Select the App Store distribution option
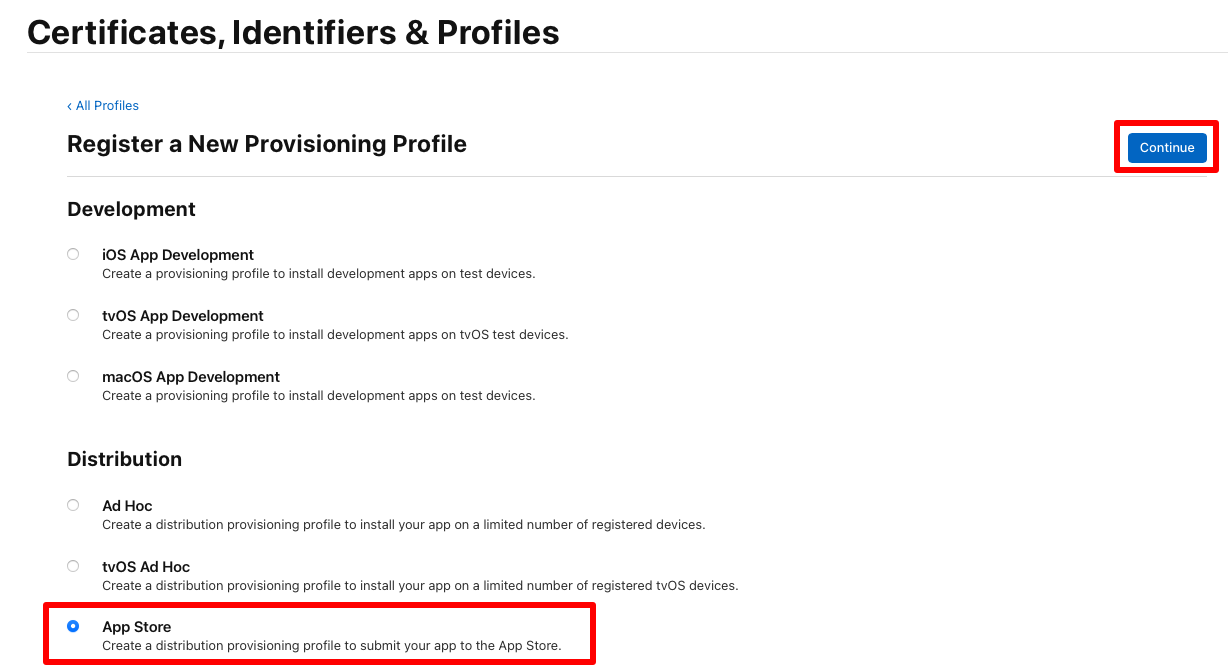Screen dimensions: 1228x671 click(72, 626)
